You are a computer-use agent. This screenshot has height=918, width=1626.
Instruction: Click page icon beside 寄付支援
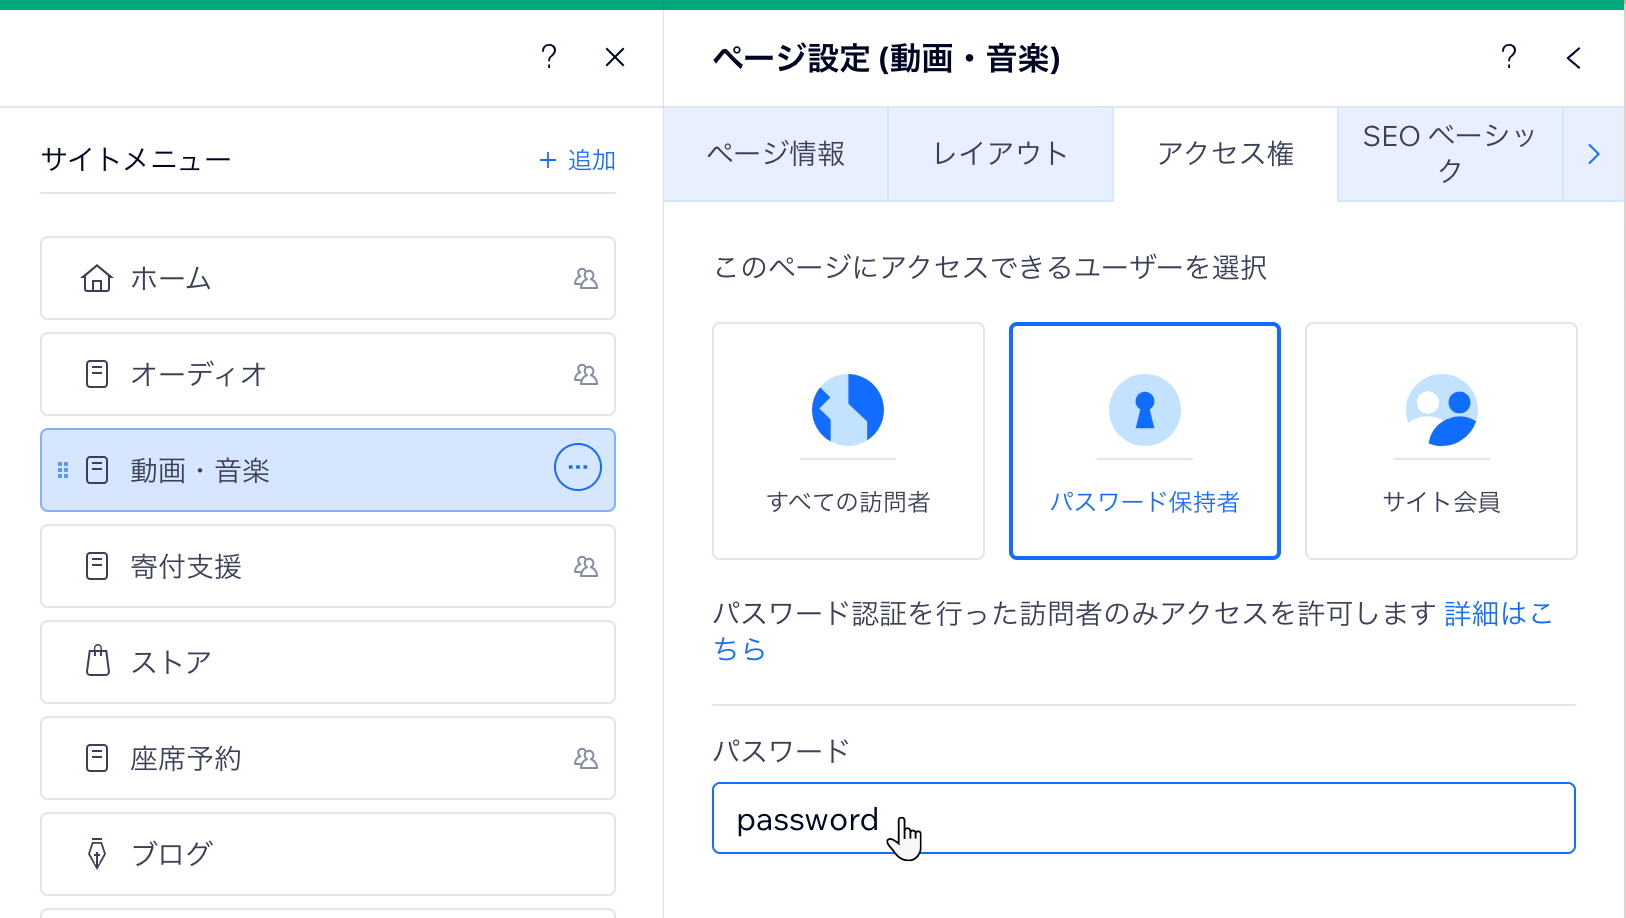(97, 566)
